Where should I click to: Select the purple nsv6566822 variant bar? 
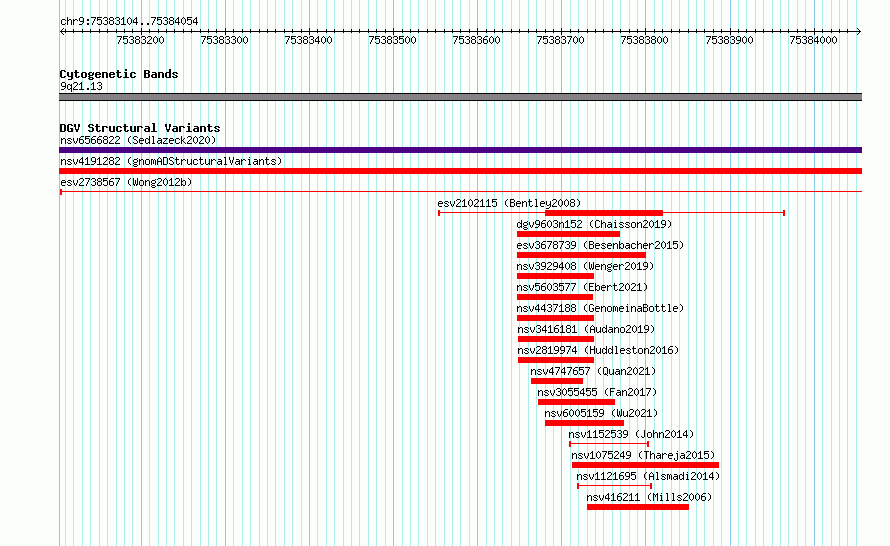tap(460, 150)
